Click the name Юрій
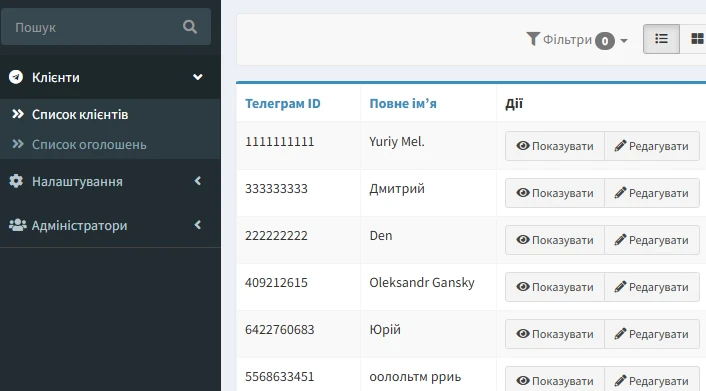 point(385,330)
